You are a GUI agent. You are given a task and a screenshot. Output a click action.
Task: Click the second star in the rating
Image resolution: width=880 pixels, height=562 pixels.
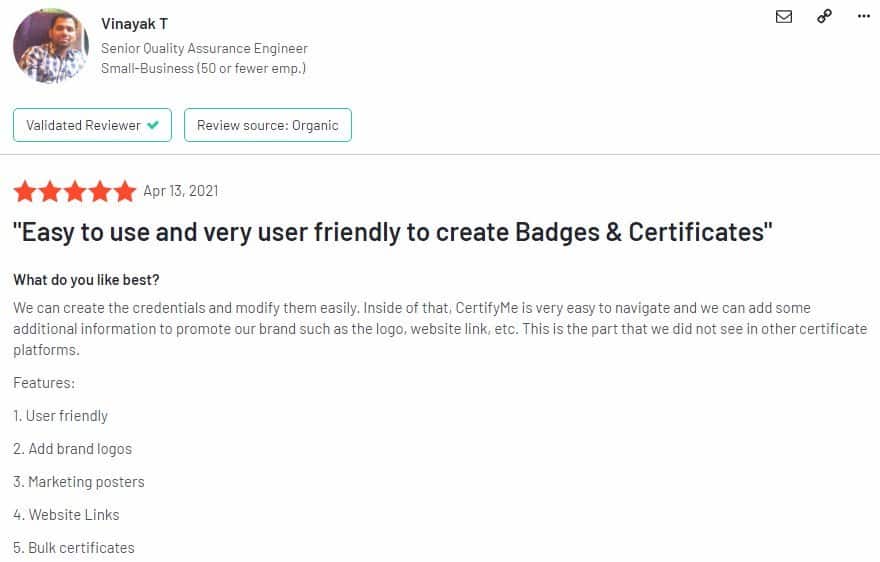click(49, 191)
